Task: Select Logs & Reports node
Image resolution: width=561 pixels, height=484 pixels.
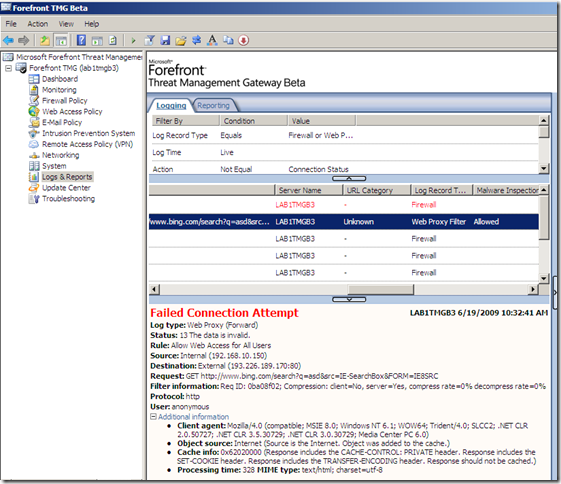Action: tap(67, 177)
